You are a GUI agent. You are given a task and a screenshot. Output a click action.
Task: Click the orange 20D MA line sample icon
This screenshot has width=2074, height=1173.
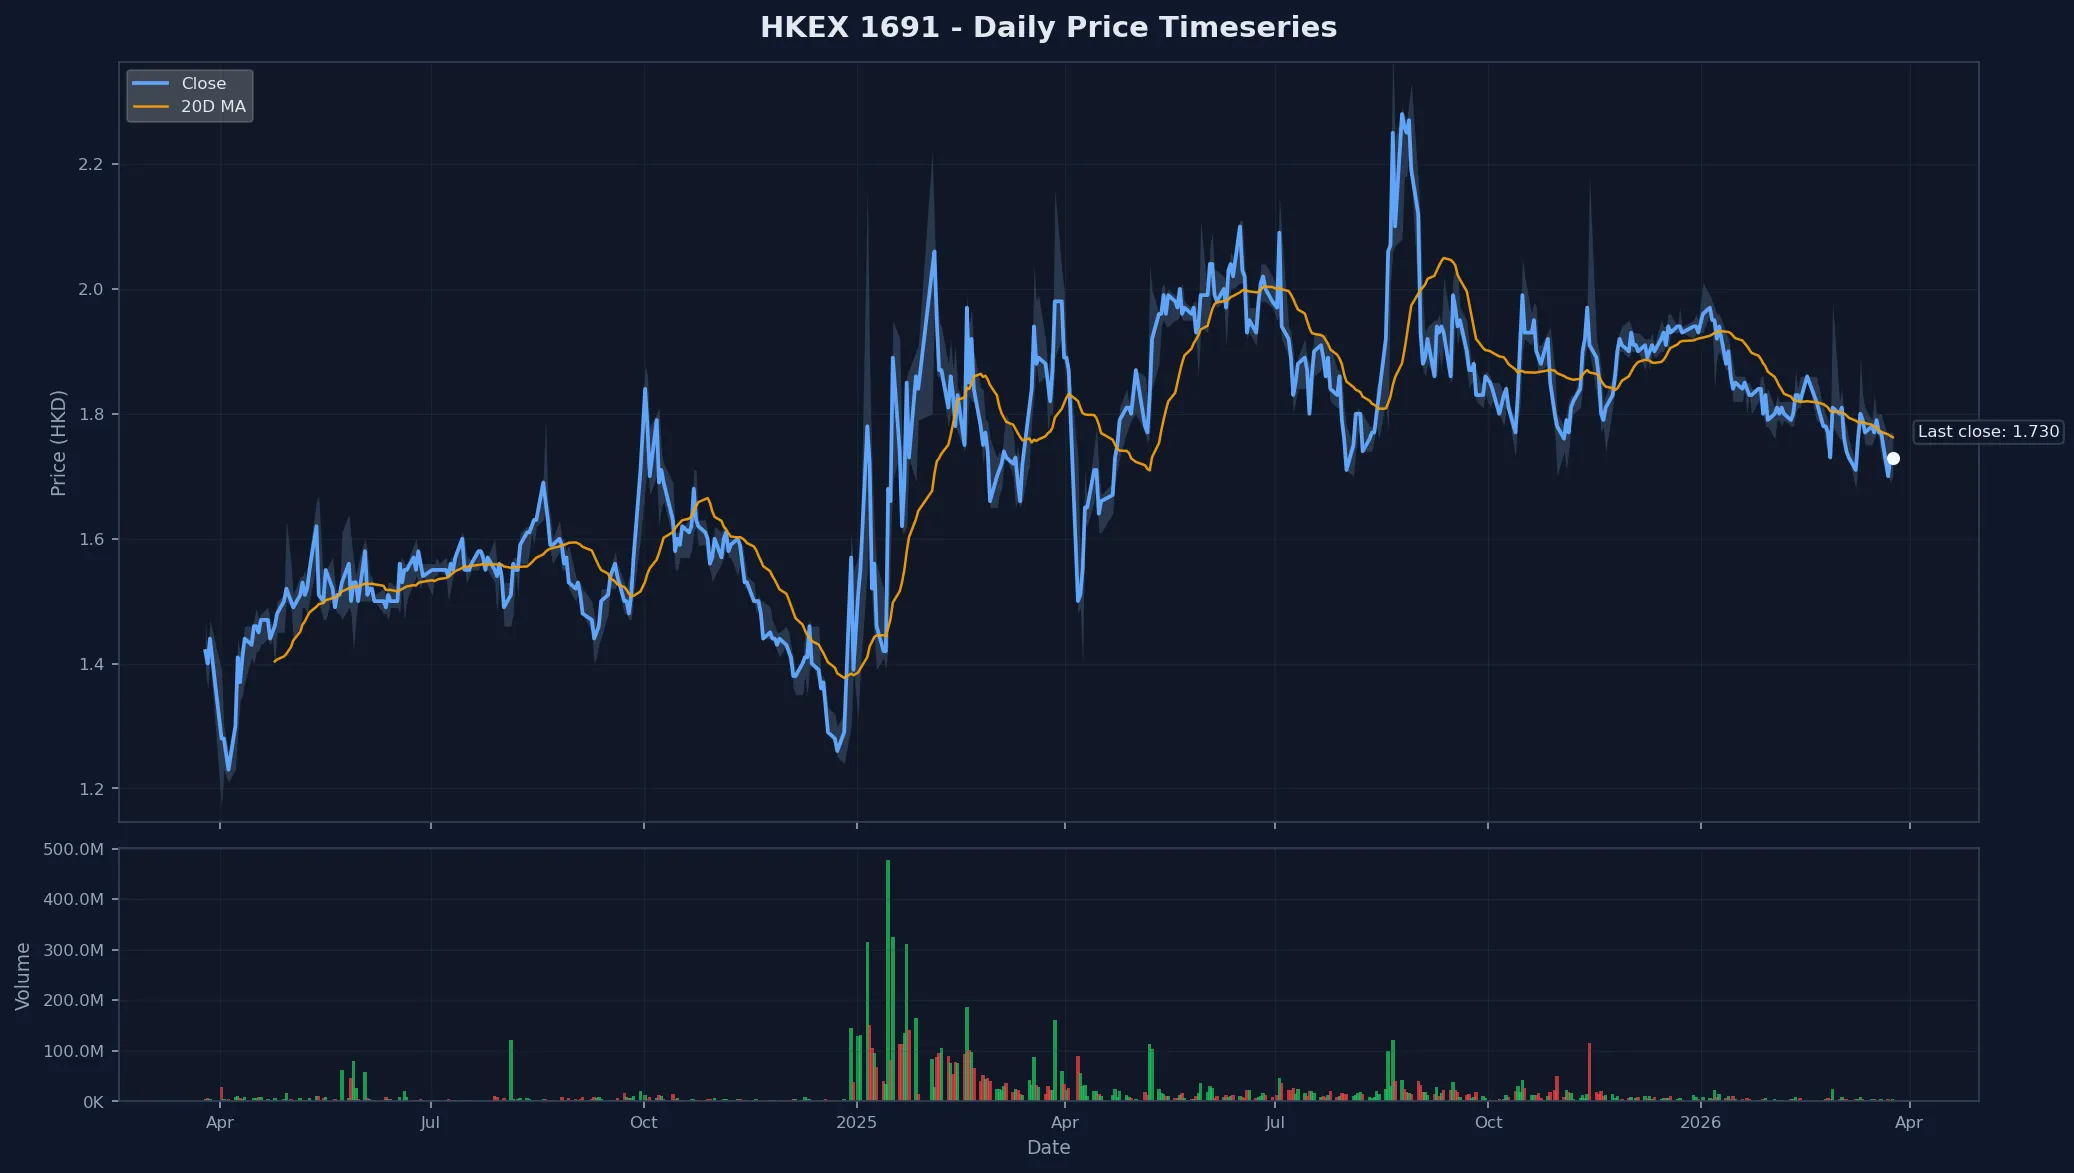(152, 105)
